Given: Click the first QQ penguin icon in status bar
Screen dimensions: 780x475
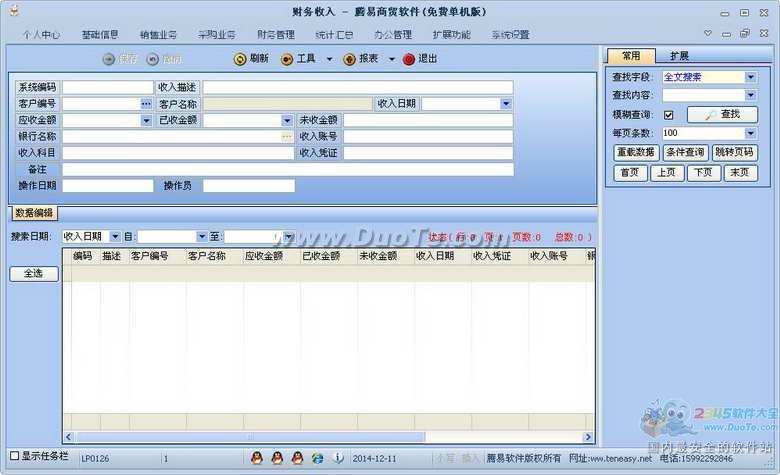Looking at the screenshot, I should point(257,458).
